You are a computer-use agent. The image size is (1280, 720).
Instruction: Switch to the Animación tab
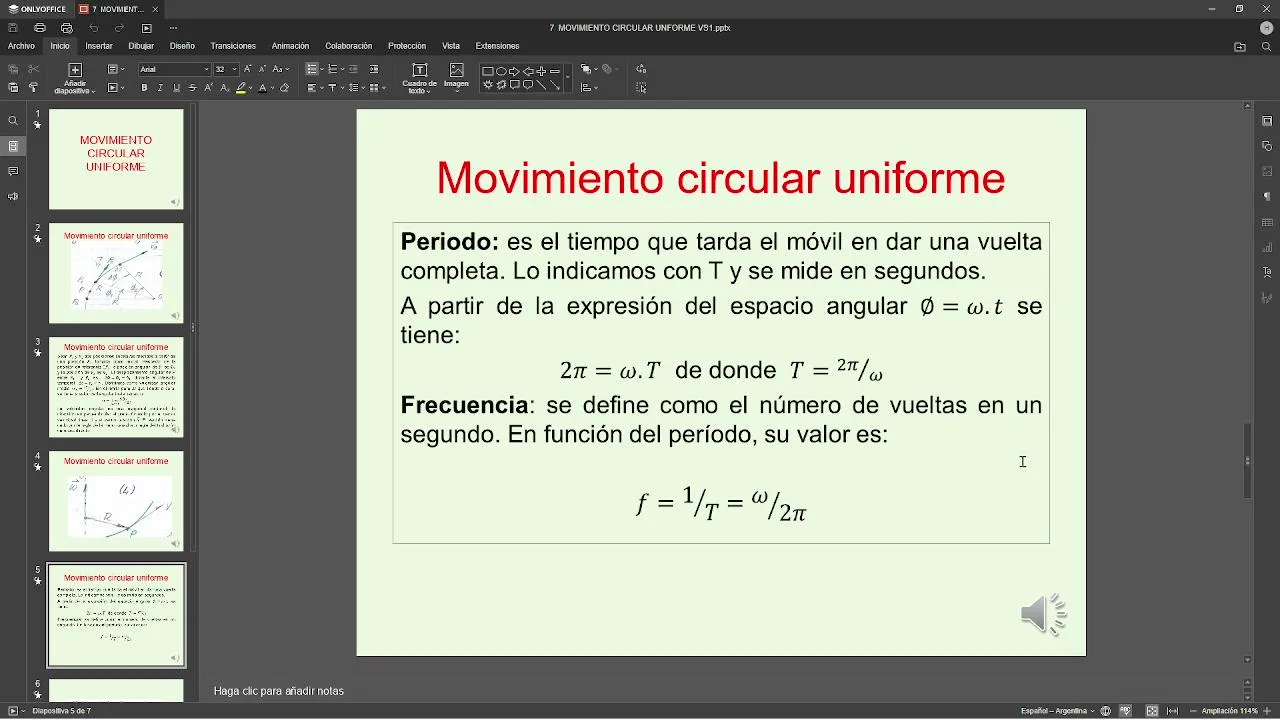pyautogui.click(x=291, y=46)
